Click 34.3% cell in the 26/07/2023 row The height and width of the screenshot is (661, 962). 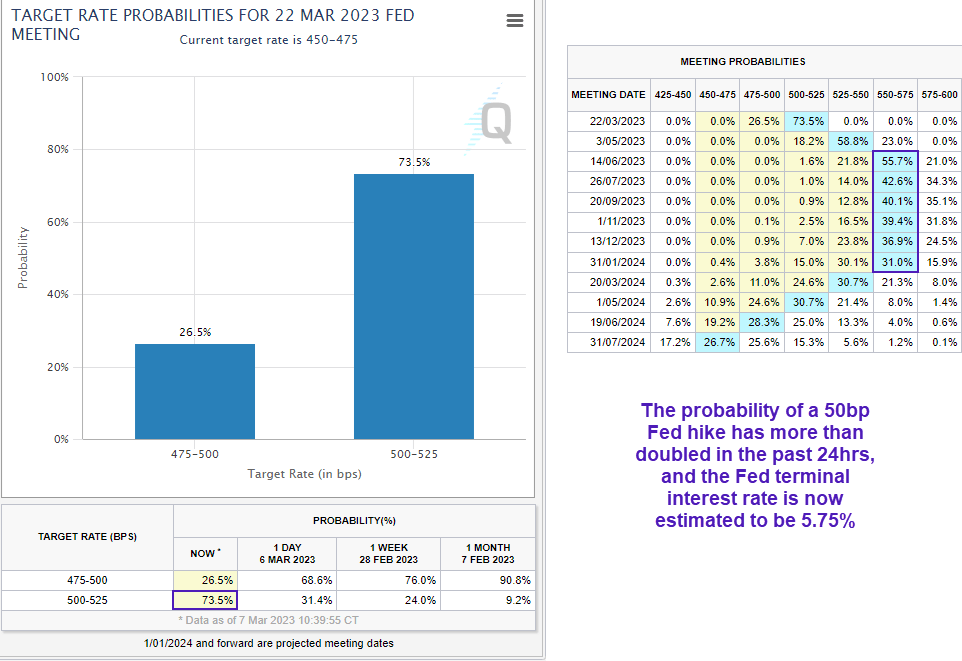[x=939, y=182]
